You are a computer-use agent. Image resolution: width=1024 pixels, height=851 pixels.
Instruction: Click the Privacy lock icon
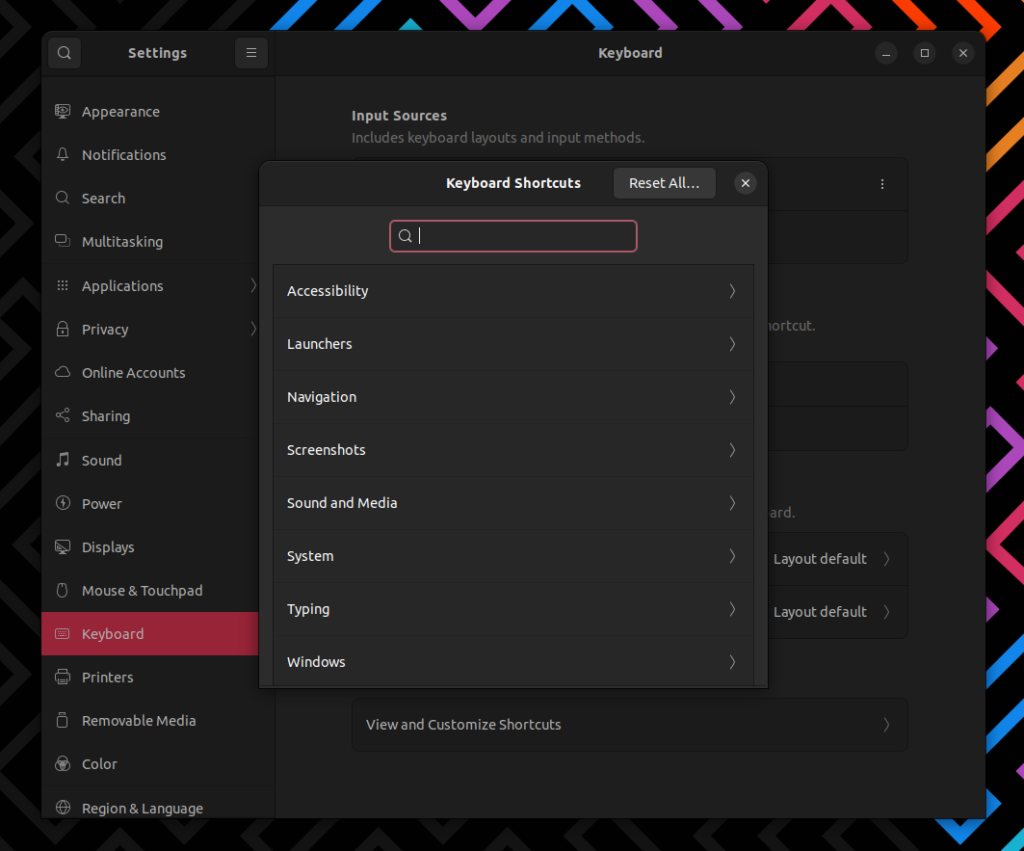point(63,329)
